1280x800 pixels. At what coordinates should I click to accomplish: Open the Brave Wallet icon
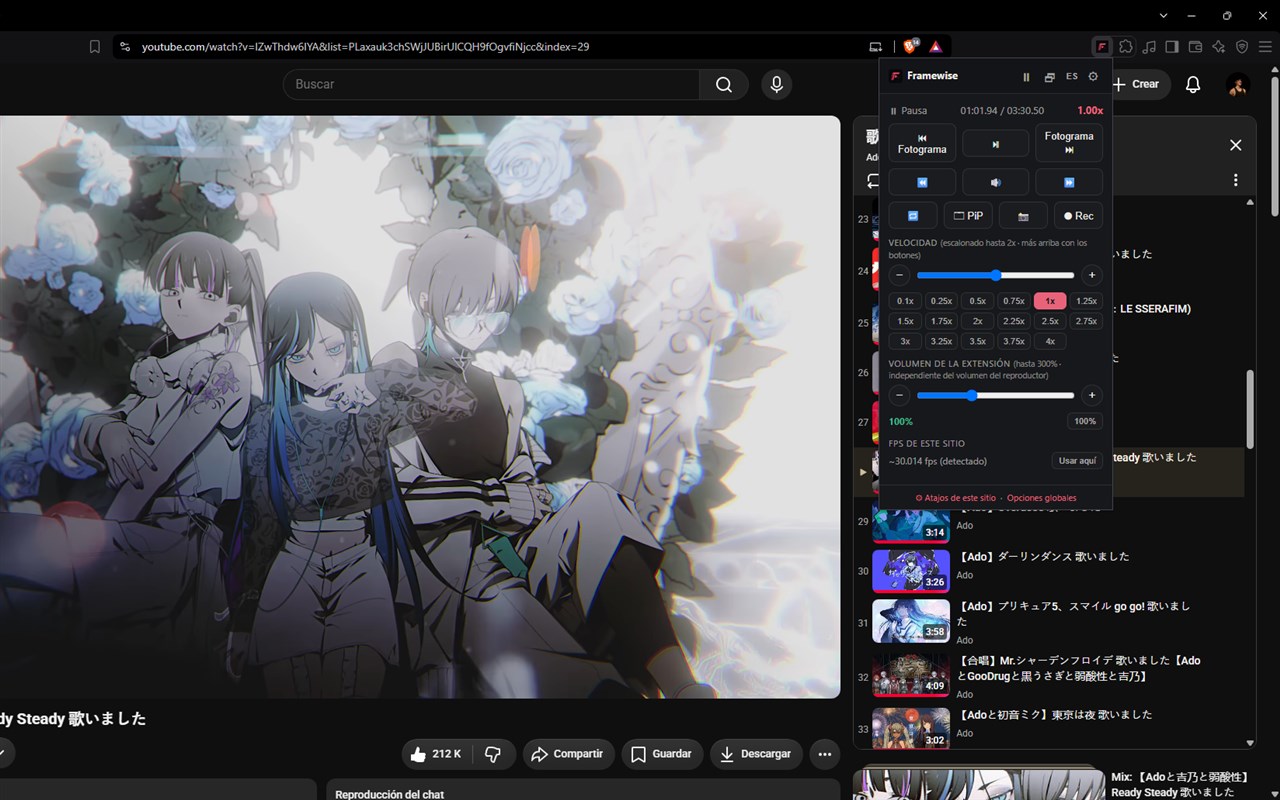1195,46
